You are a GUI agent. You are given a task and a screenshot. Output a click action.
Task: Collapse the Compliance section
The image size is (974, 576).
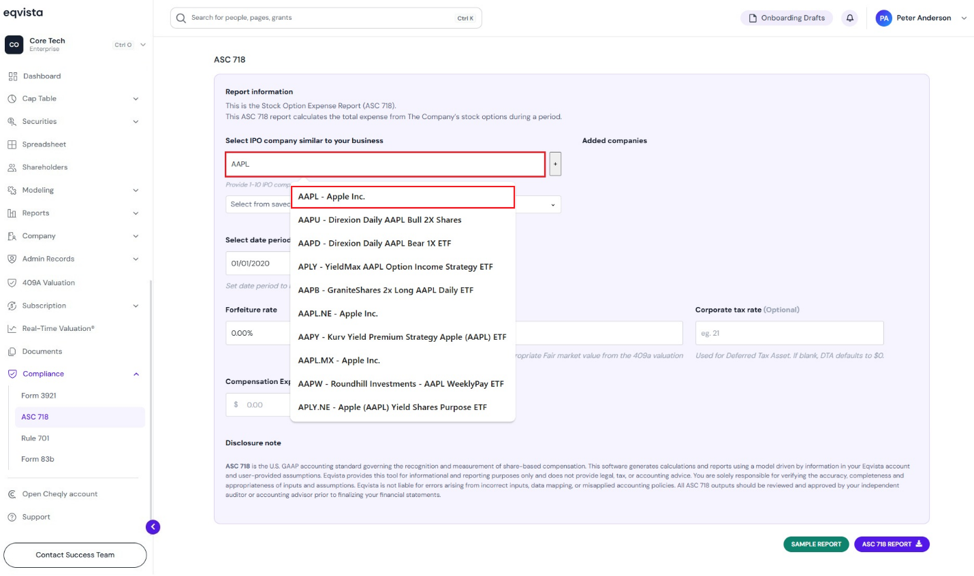[136, 374]
